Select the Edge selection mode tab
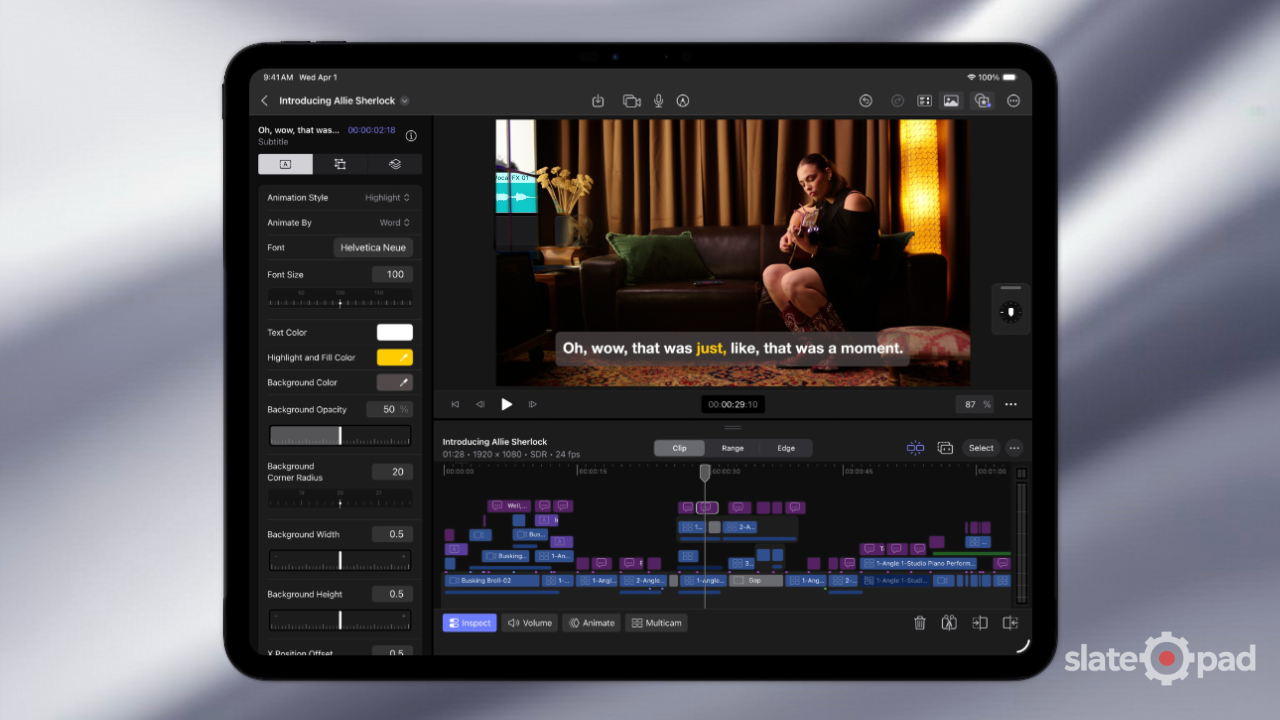The width and height of the screenshot is (1280, 720). 786,449
